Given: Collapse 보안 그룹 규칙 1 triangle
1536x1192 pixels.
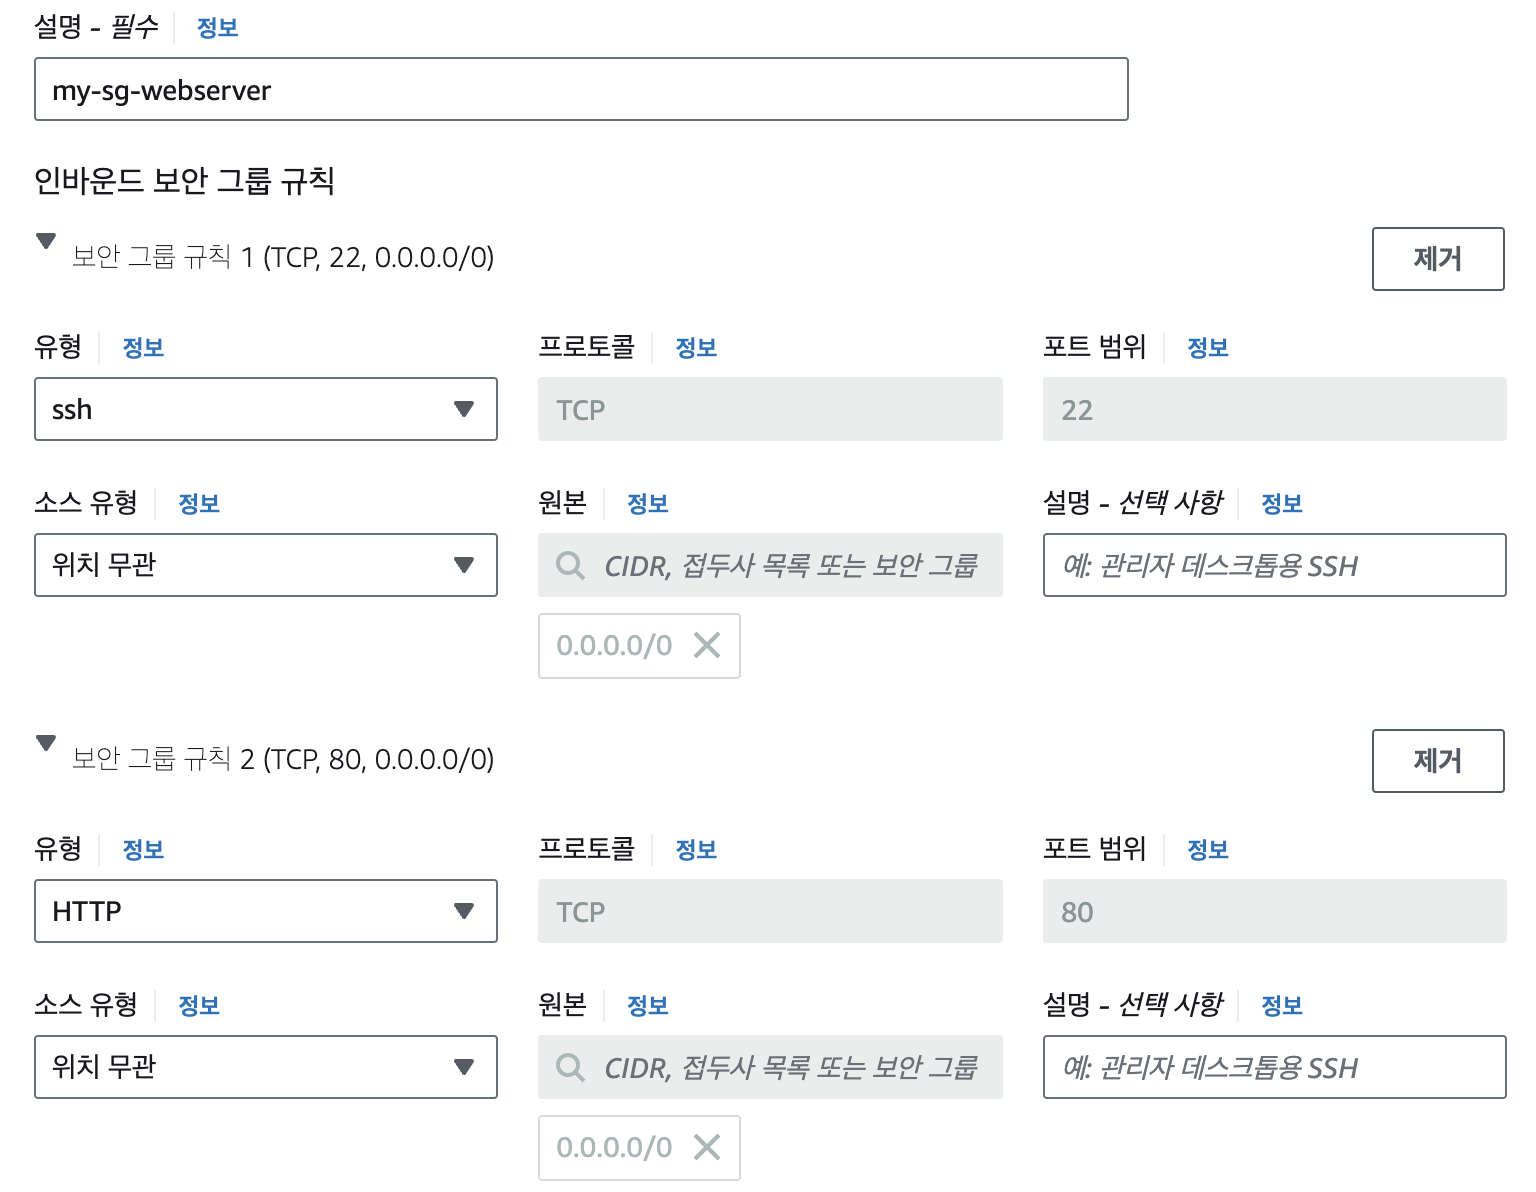Looking at the screenshot, I should pyautogui.click(x=46, y=241).
